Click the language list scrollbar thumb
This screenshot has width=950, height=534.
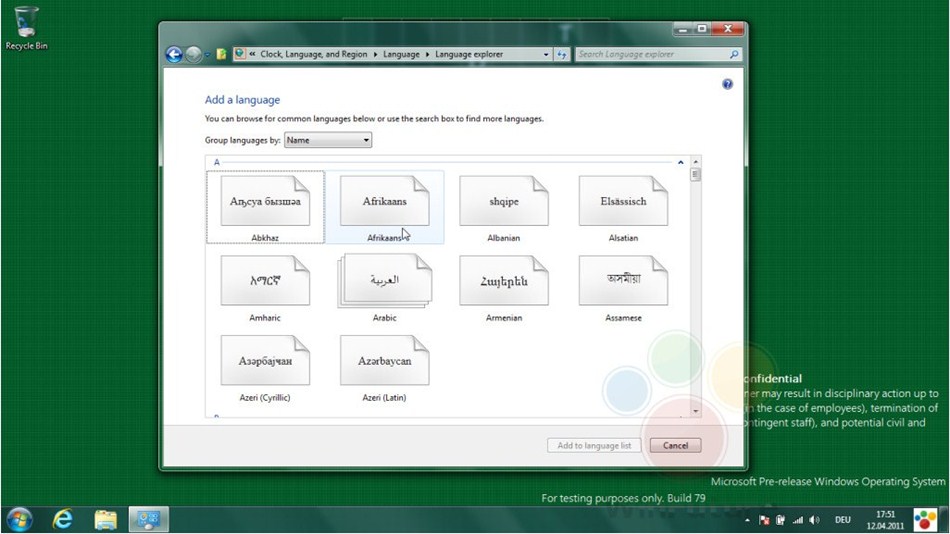tap(696, 175)
